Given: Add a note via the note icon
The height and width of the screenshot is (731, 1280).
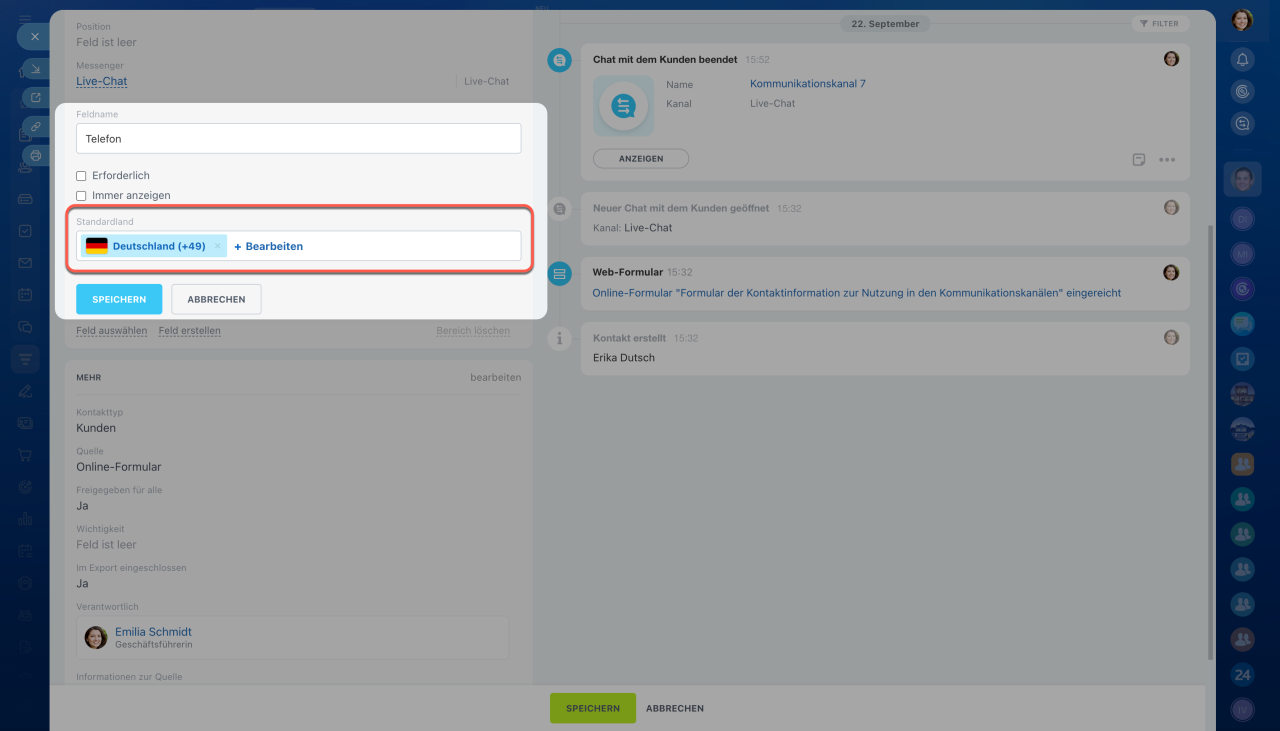Looking at the screenshot, I should (1138, 159).
